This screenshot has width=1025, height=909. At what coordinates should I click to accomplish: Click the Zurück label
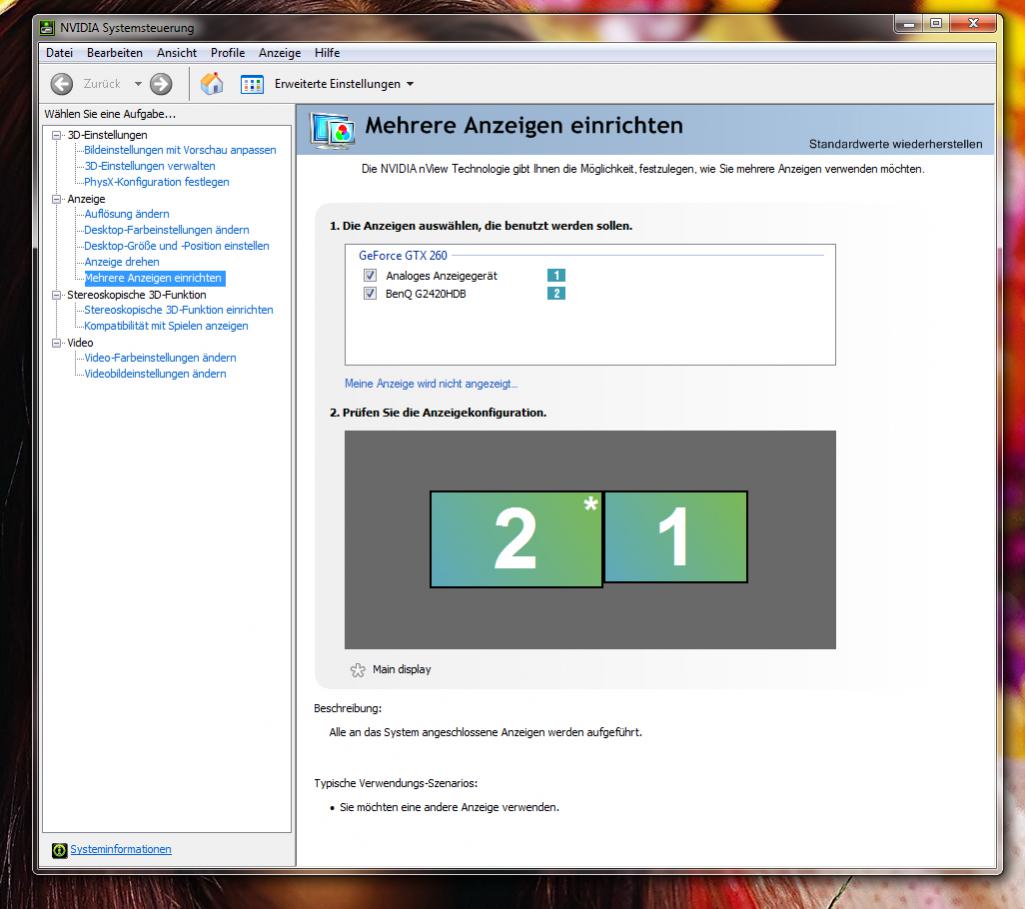[102, 84]
